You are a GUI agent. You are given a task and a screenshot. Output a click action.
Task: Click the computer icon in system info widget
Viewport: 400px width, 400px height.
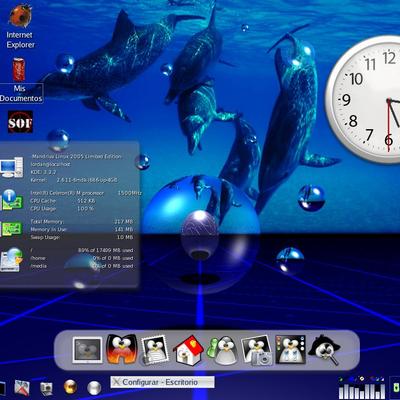11,167
